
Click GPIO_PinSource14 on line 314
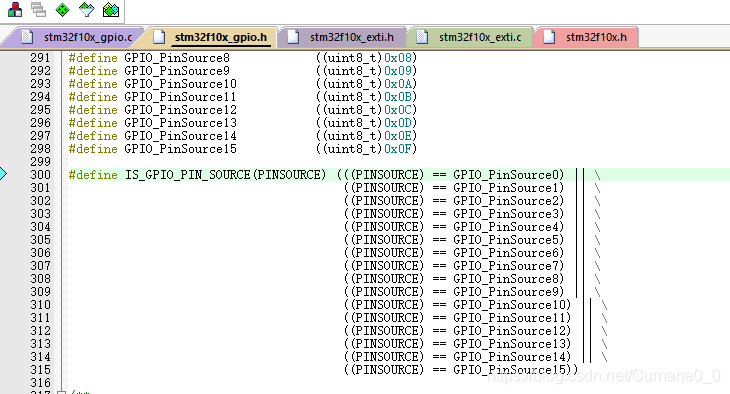coord(509,357)
